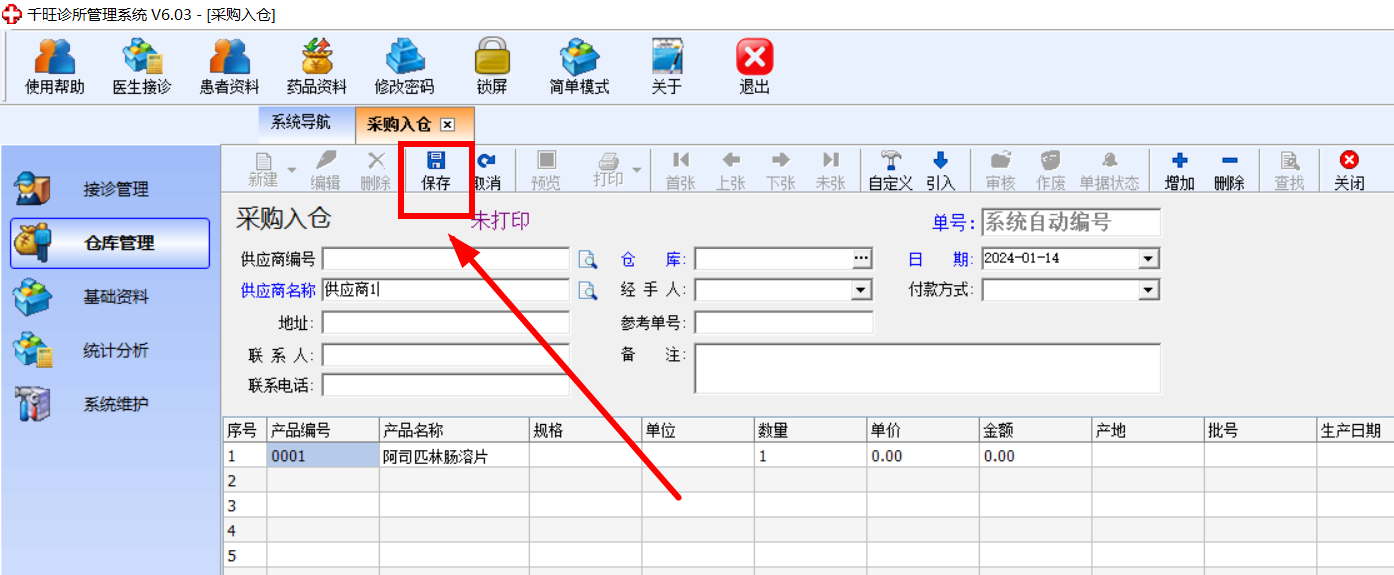Close the 采购入仓 tab
This screenshot has width=1394, height=575.
(x=447, y=125)
